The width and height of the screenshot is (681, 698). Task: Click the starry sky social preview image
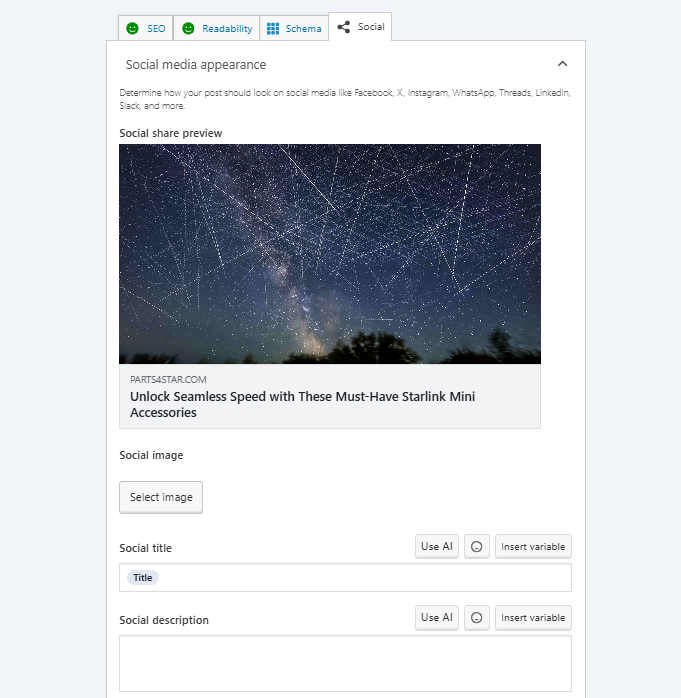tap(330, 254)
